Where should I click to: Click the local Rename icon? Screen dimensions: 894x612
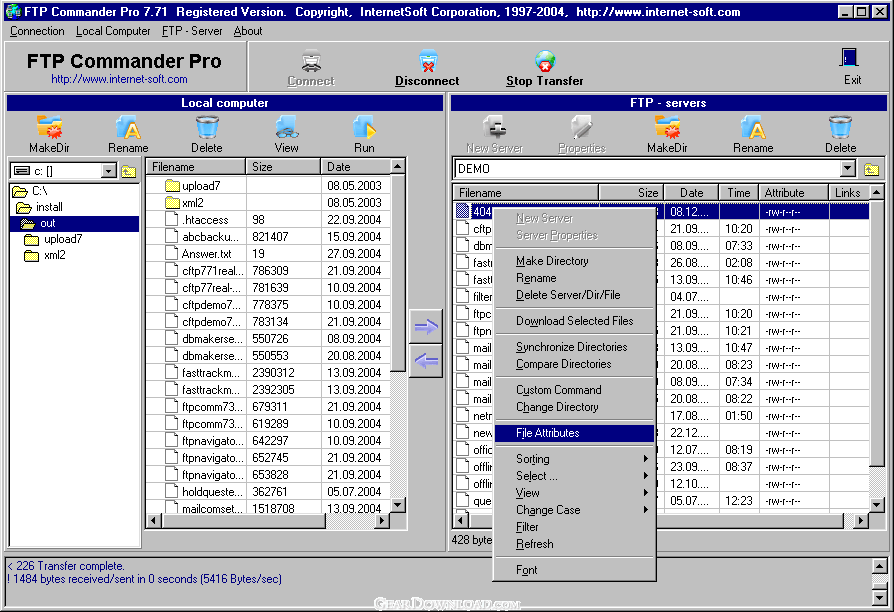(x=127, y=128)
